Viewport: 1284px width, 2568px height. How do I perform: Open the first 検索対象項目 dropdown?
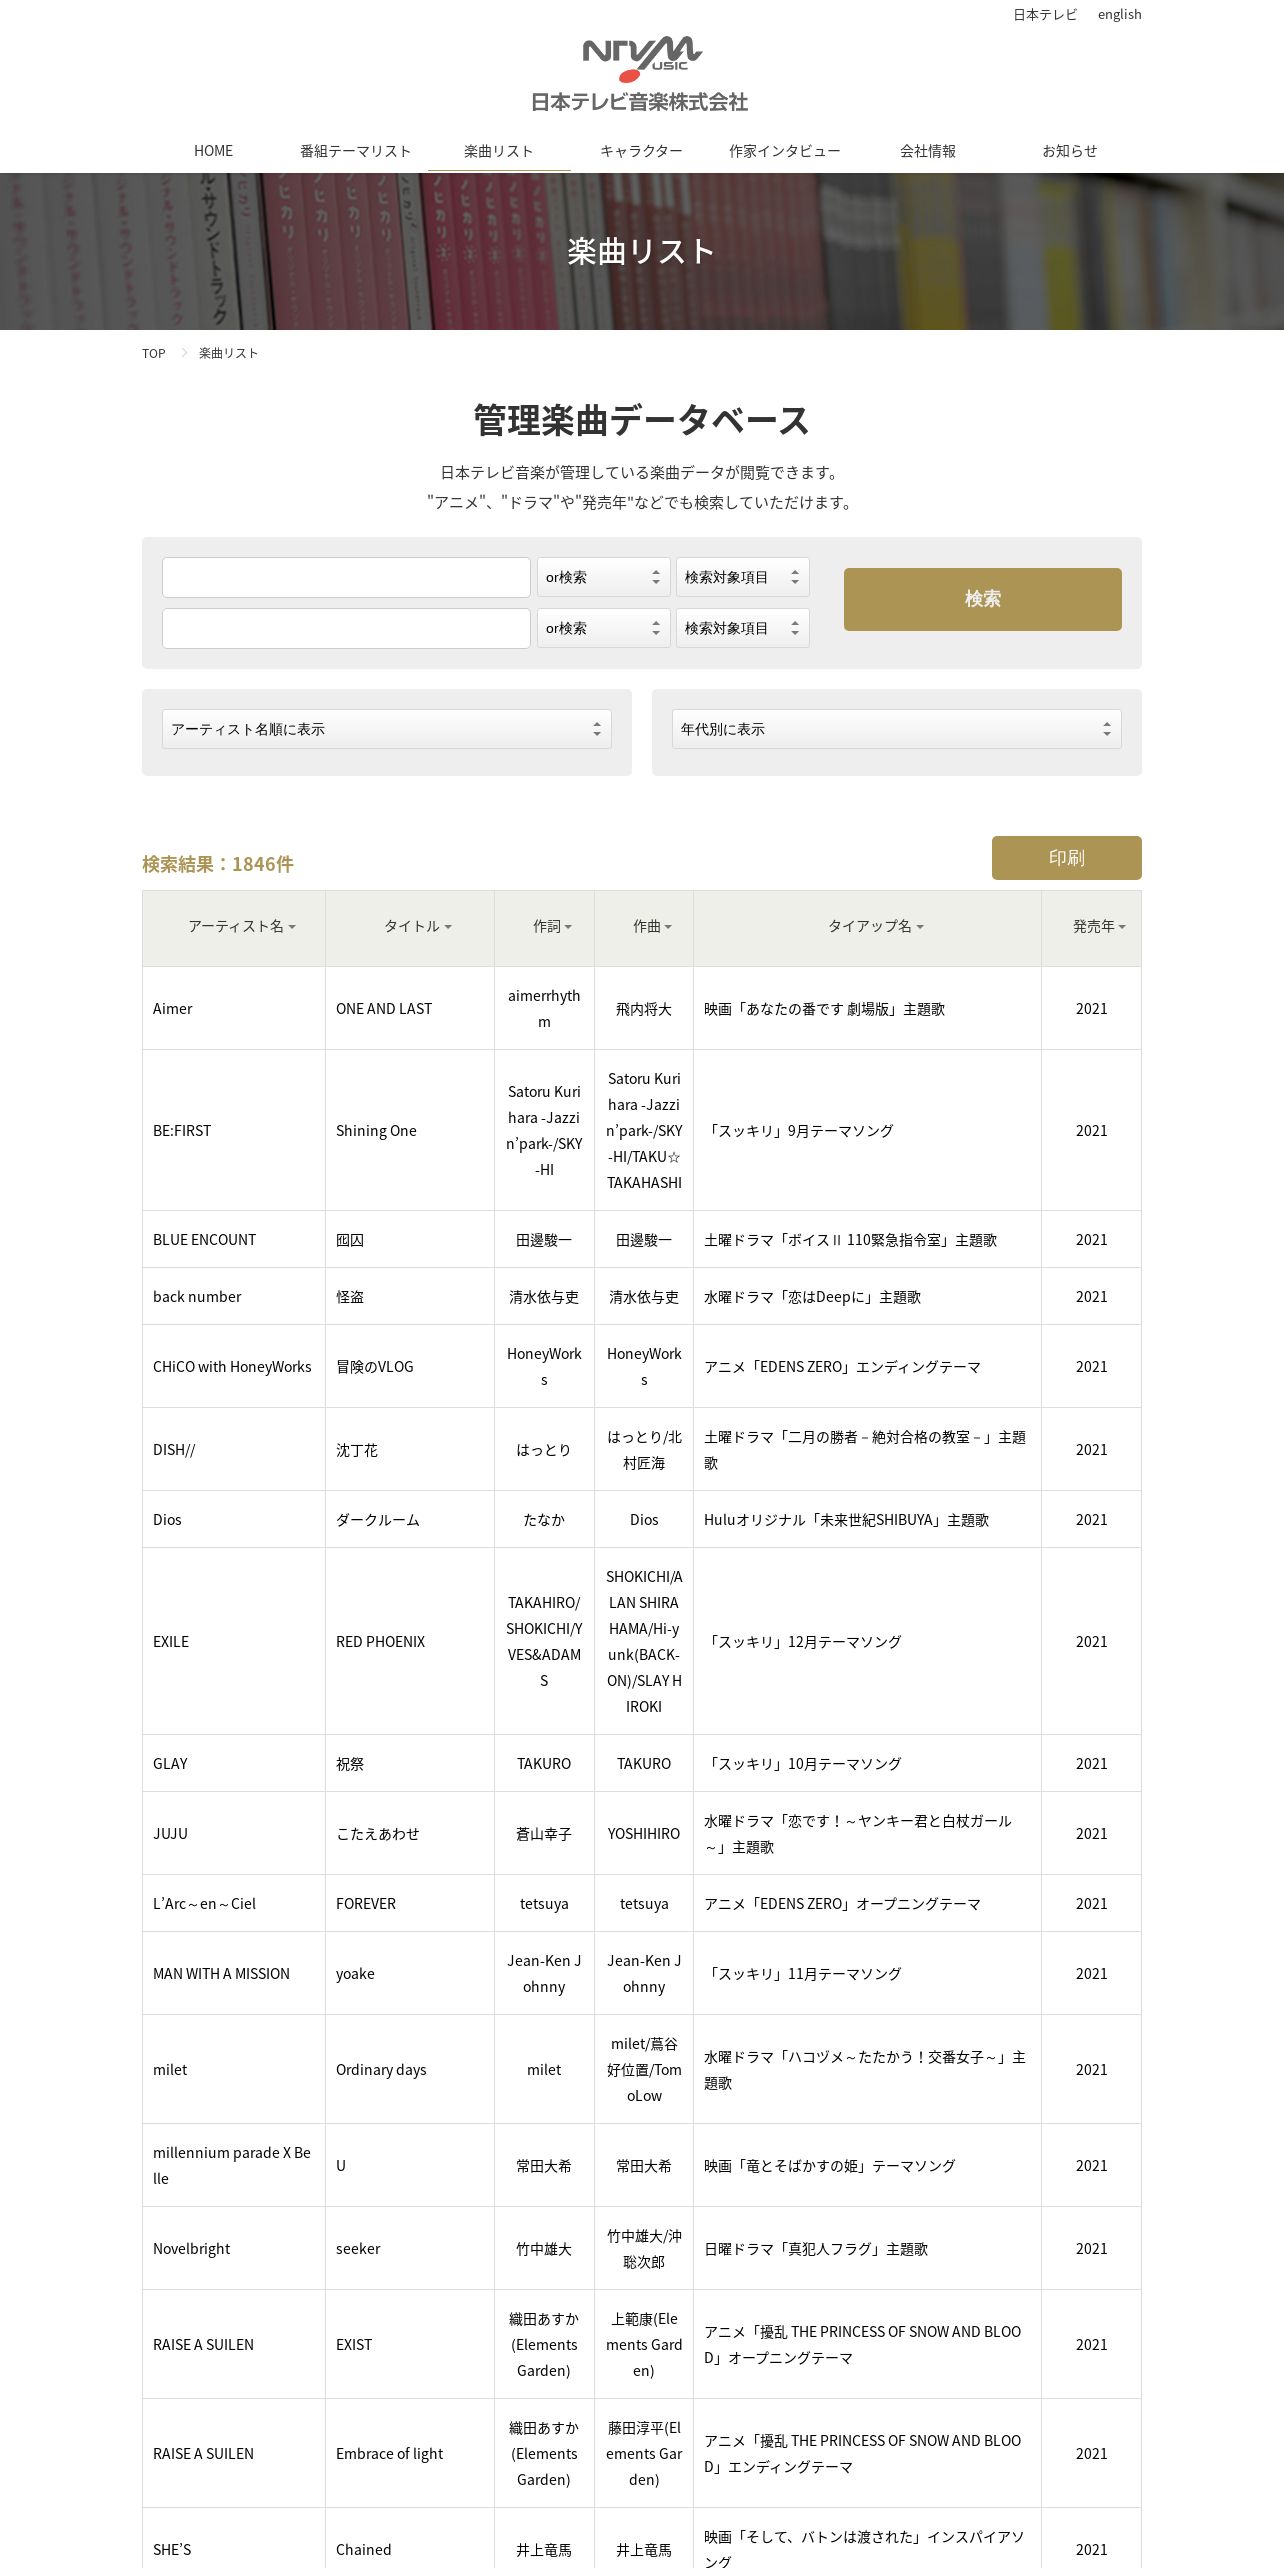(x=743, y=578)
